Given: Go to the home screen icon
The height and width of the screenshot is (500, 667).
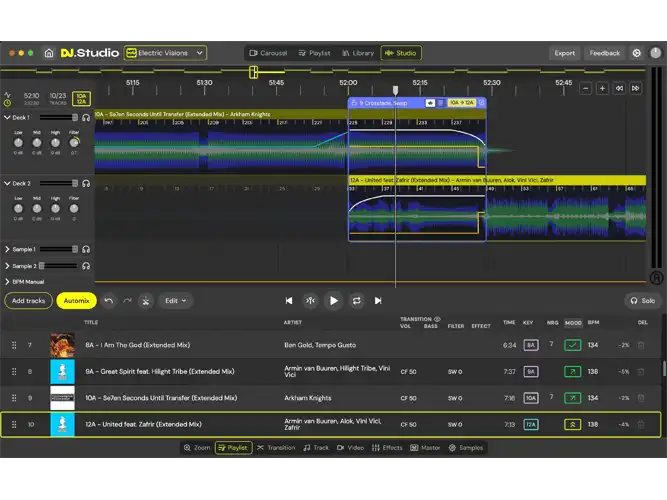Looking at the screenshot, I should point(49,53).
